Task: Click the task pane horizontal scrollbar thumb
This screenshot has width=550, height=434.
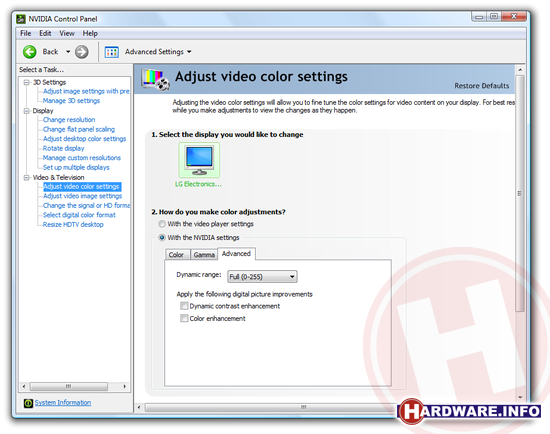Action: point(69,386)
